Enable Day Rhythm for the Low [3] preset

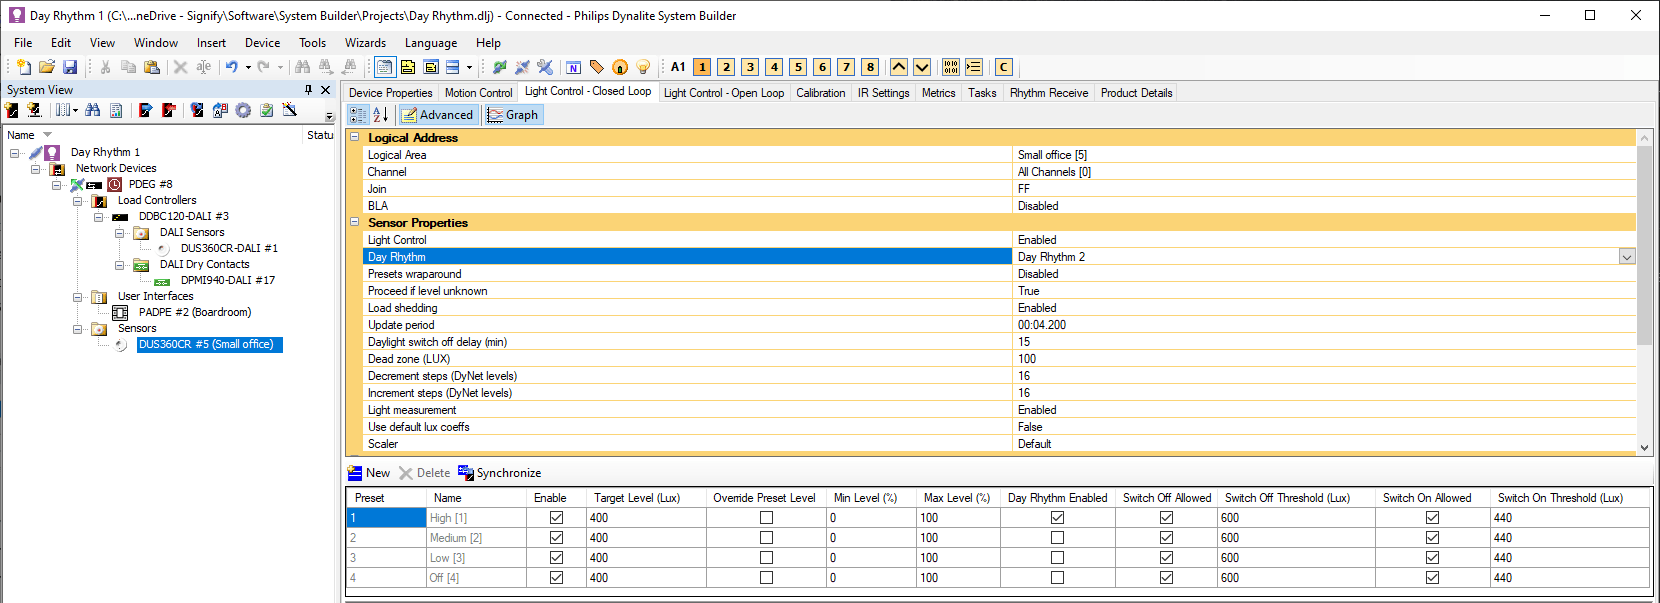tap(1057, 558)
